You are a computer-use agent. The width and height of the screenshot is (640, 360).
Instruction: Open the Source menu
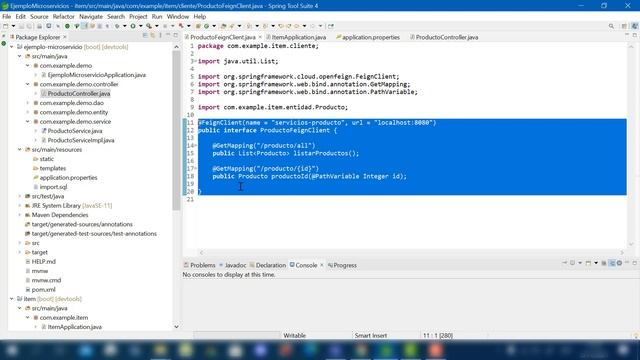tap(39, 16)
